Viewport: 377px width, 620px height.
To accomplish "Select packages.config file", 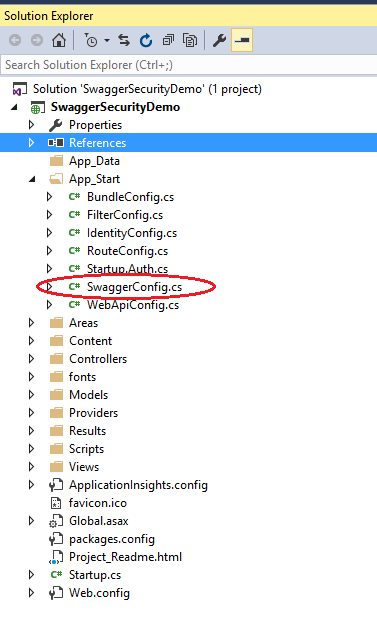I will point(112,539).
